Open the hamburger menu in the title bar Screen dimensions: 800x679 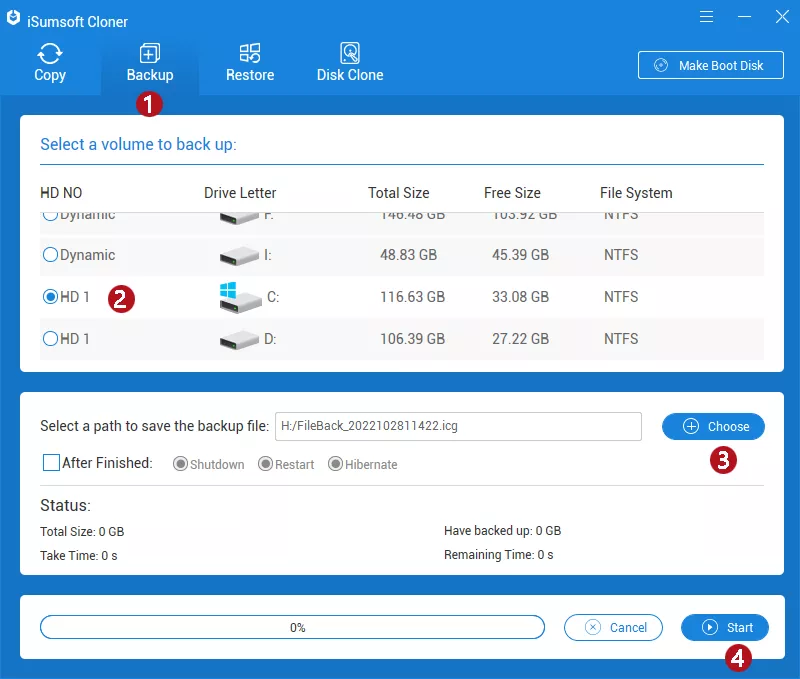[x=707, y=17]
